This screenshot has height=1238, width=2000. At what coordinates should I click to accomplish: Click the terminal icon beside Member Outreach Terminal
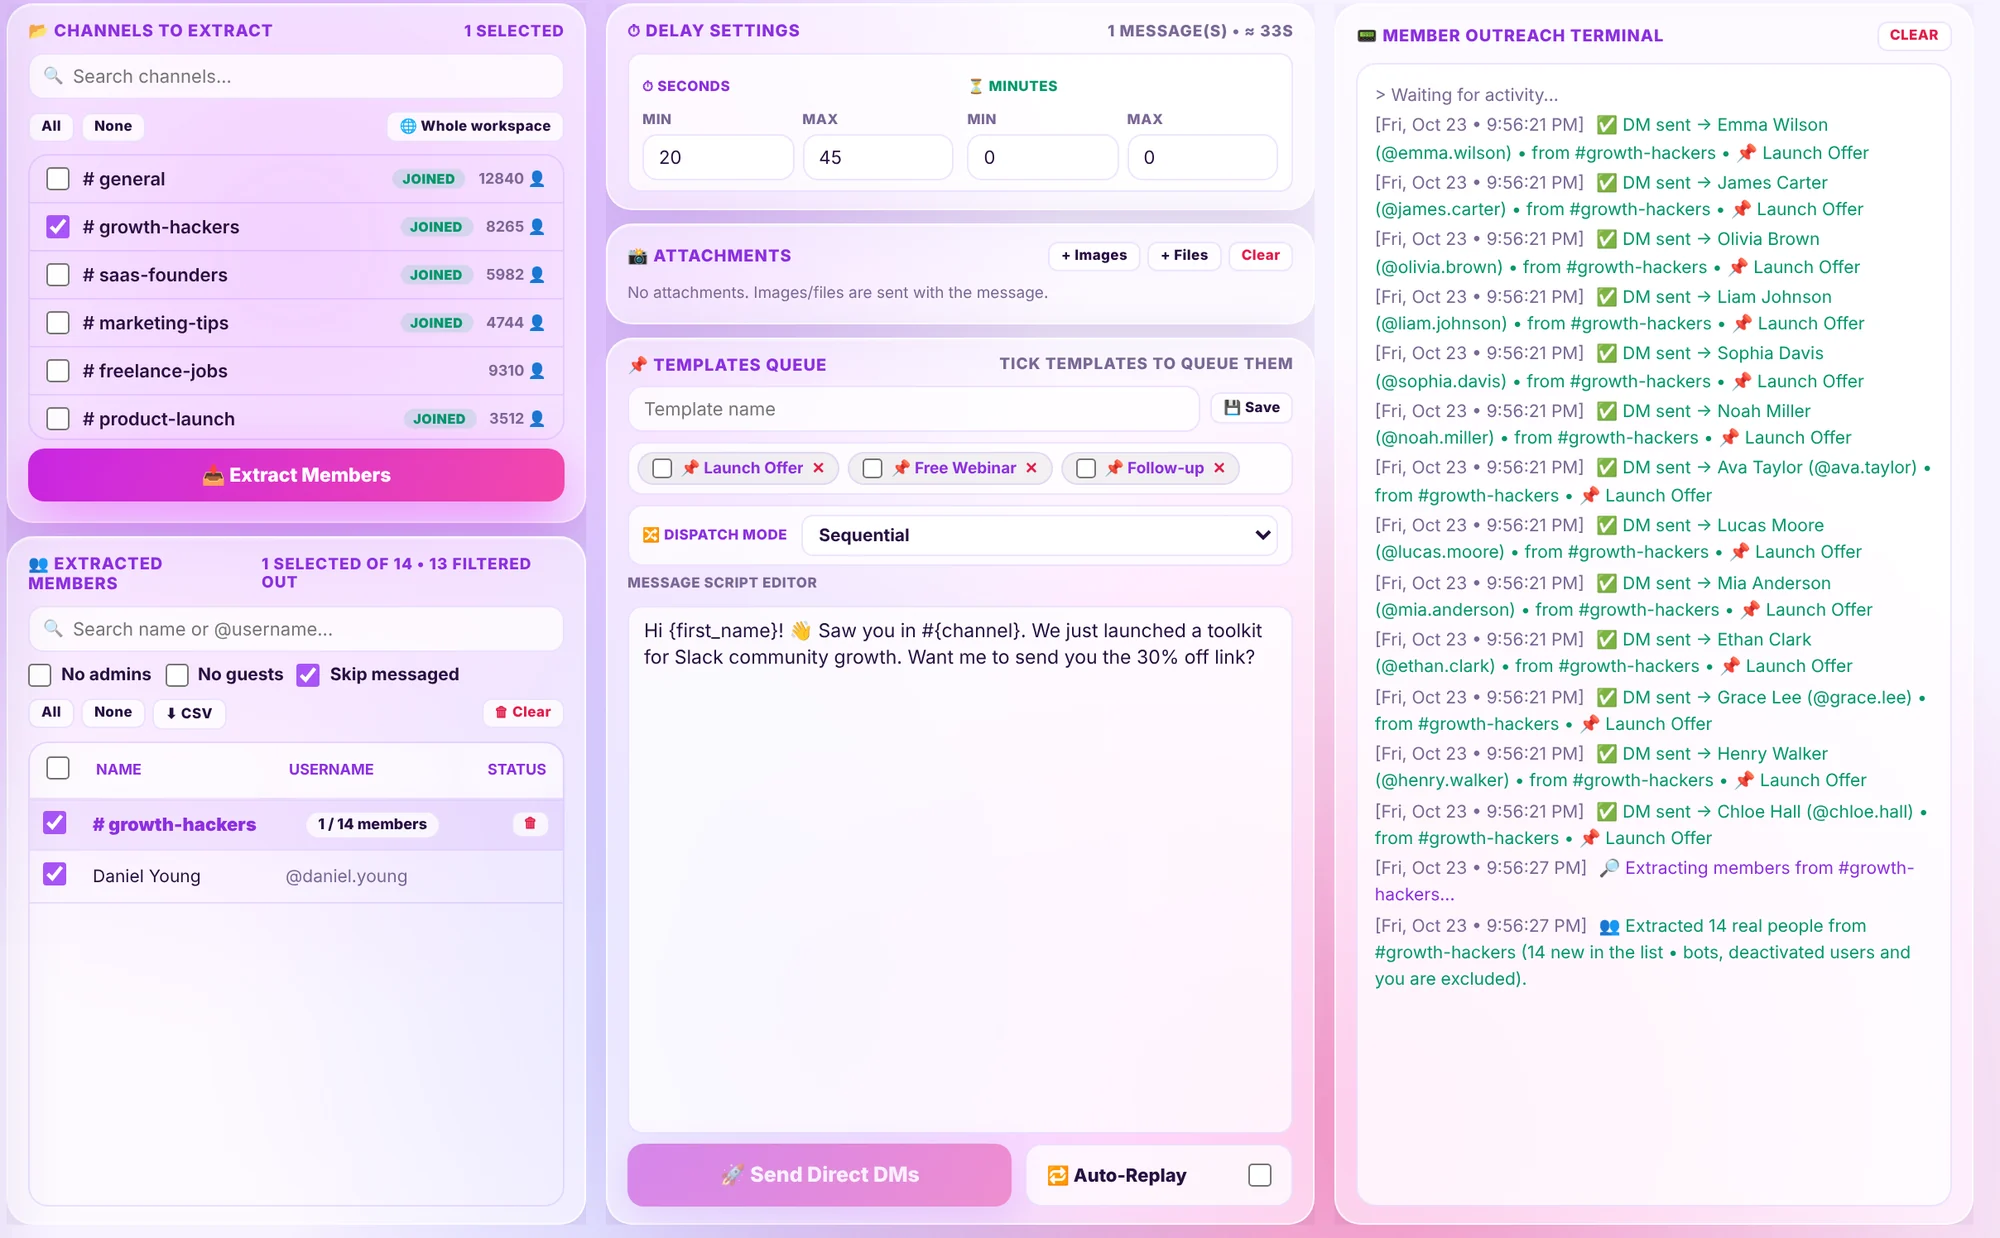point(1367,36)
